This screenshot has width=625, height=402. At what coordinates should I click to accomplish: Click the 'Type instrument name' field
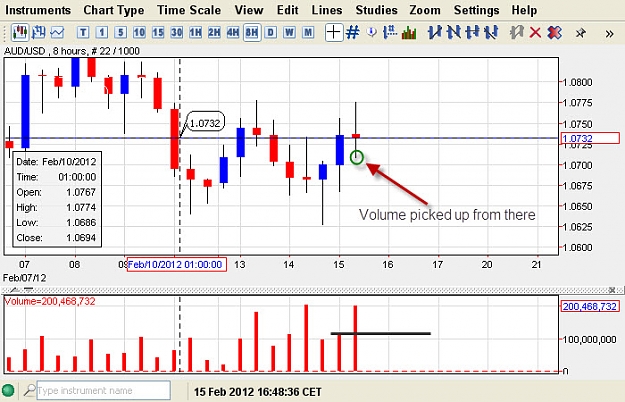pyautogui.click(x=103, y=390)
